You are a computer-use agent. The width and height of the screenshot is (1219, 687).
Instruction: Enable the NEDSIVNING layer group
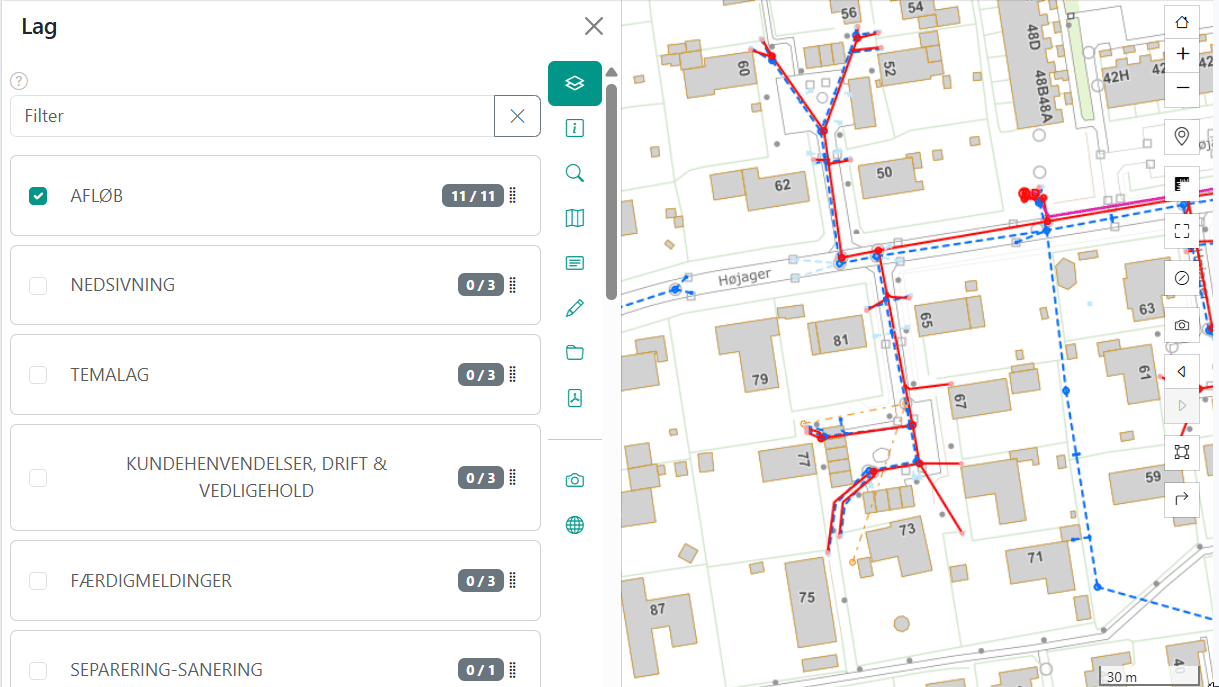point(38,286)
